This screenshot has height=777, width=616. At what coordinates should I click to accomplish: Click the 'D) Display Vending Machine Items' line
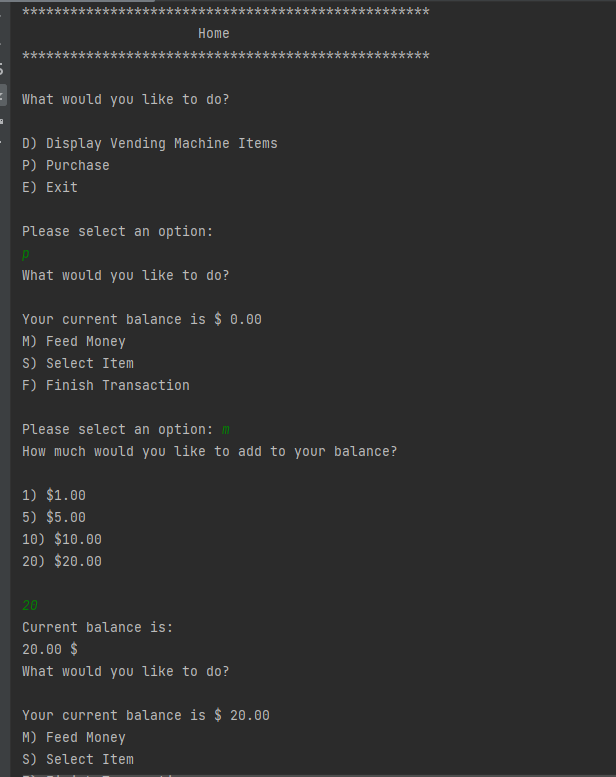(150, 143)
